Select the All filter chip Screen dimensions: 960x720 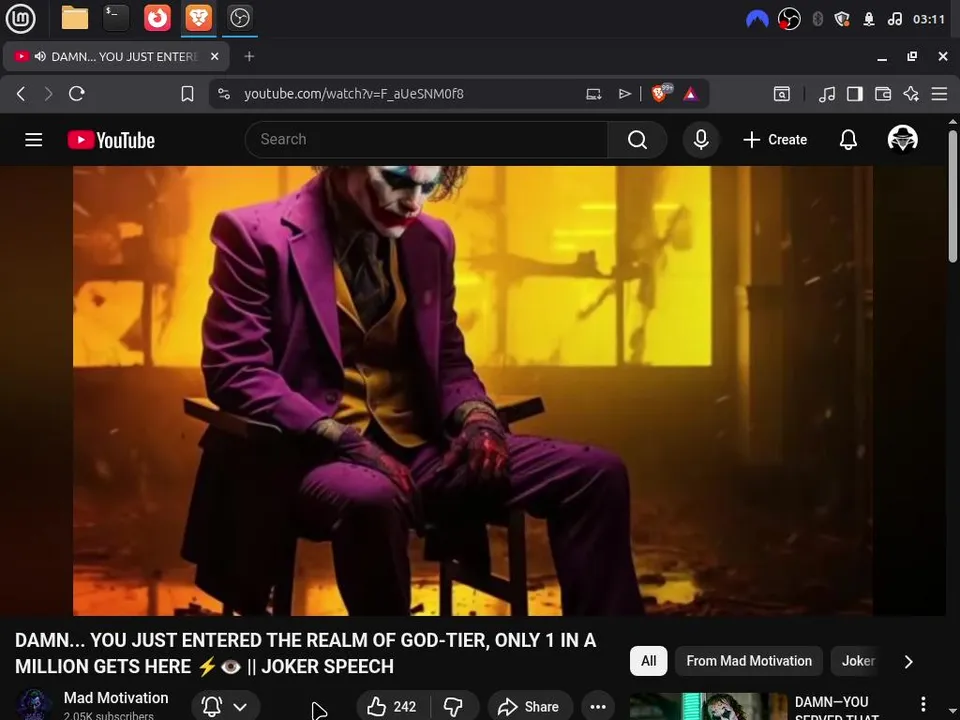(648, 661)
